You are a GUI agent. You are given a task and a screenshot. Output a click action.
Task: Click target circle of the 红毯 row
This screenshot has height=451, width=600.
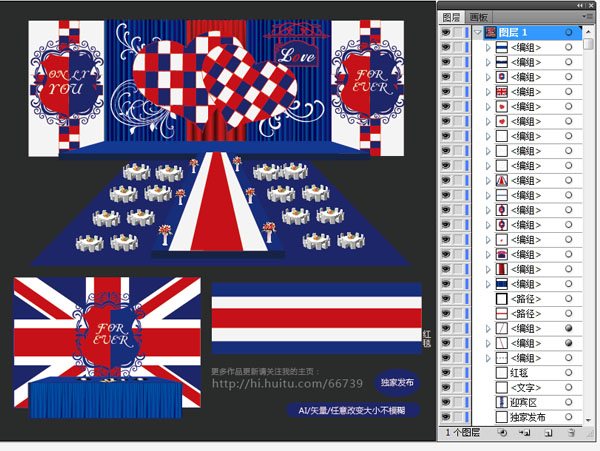click(569, 372)
